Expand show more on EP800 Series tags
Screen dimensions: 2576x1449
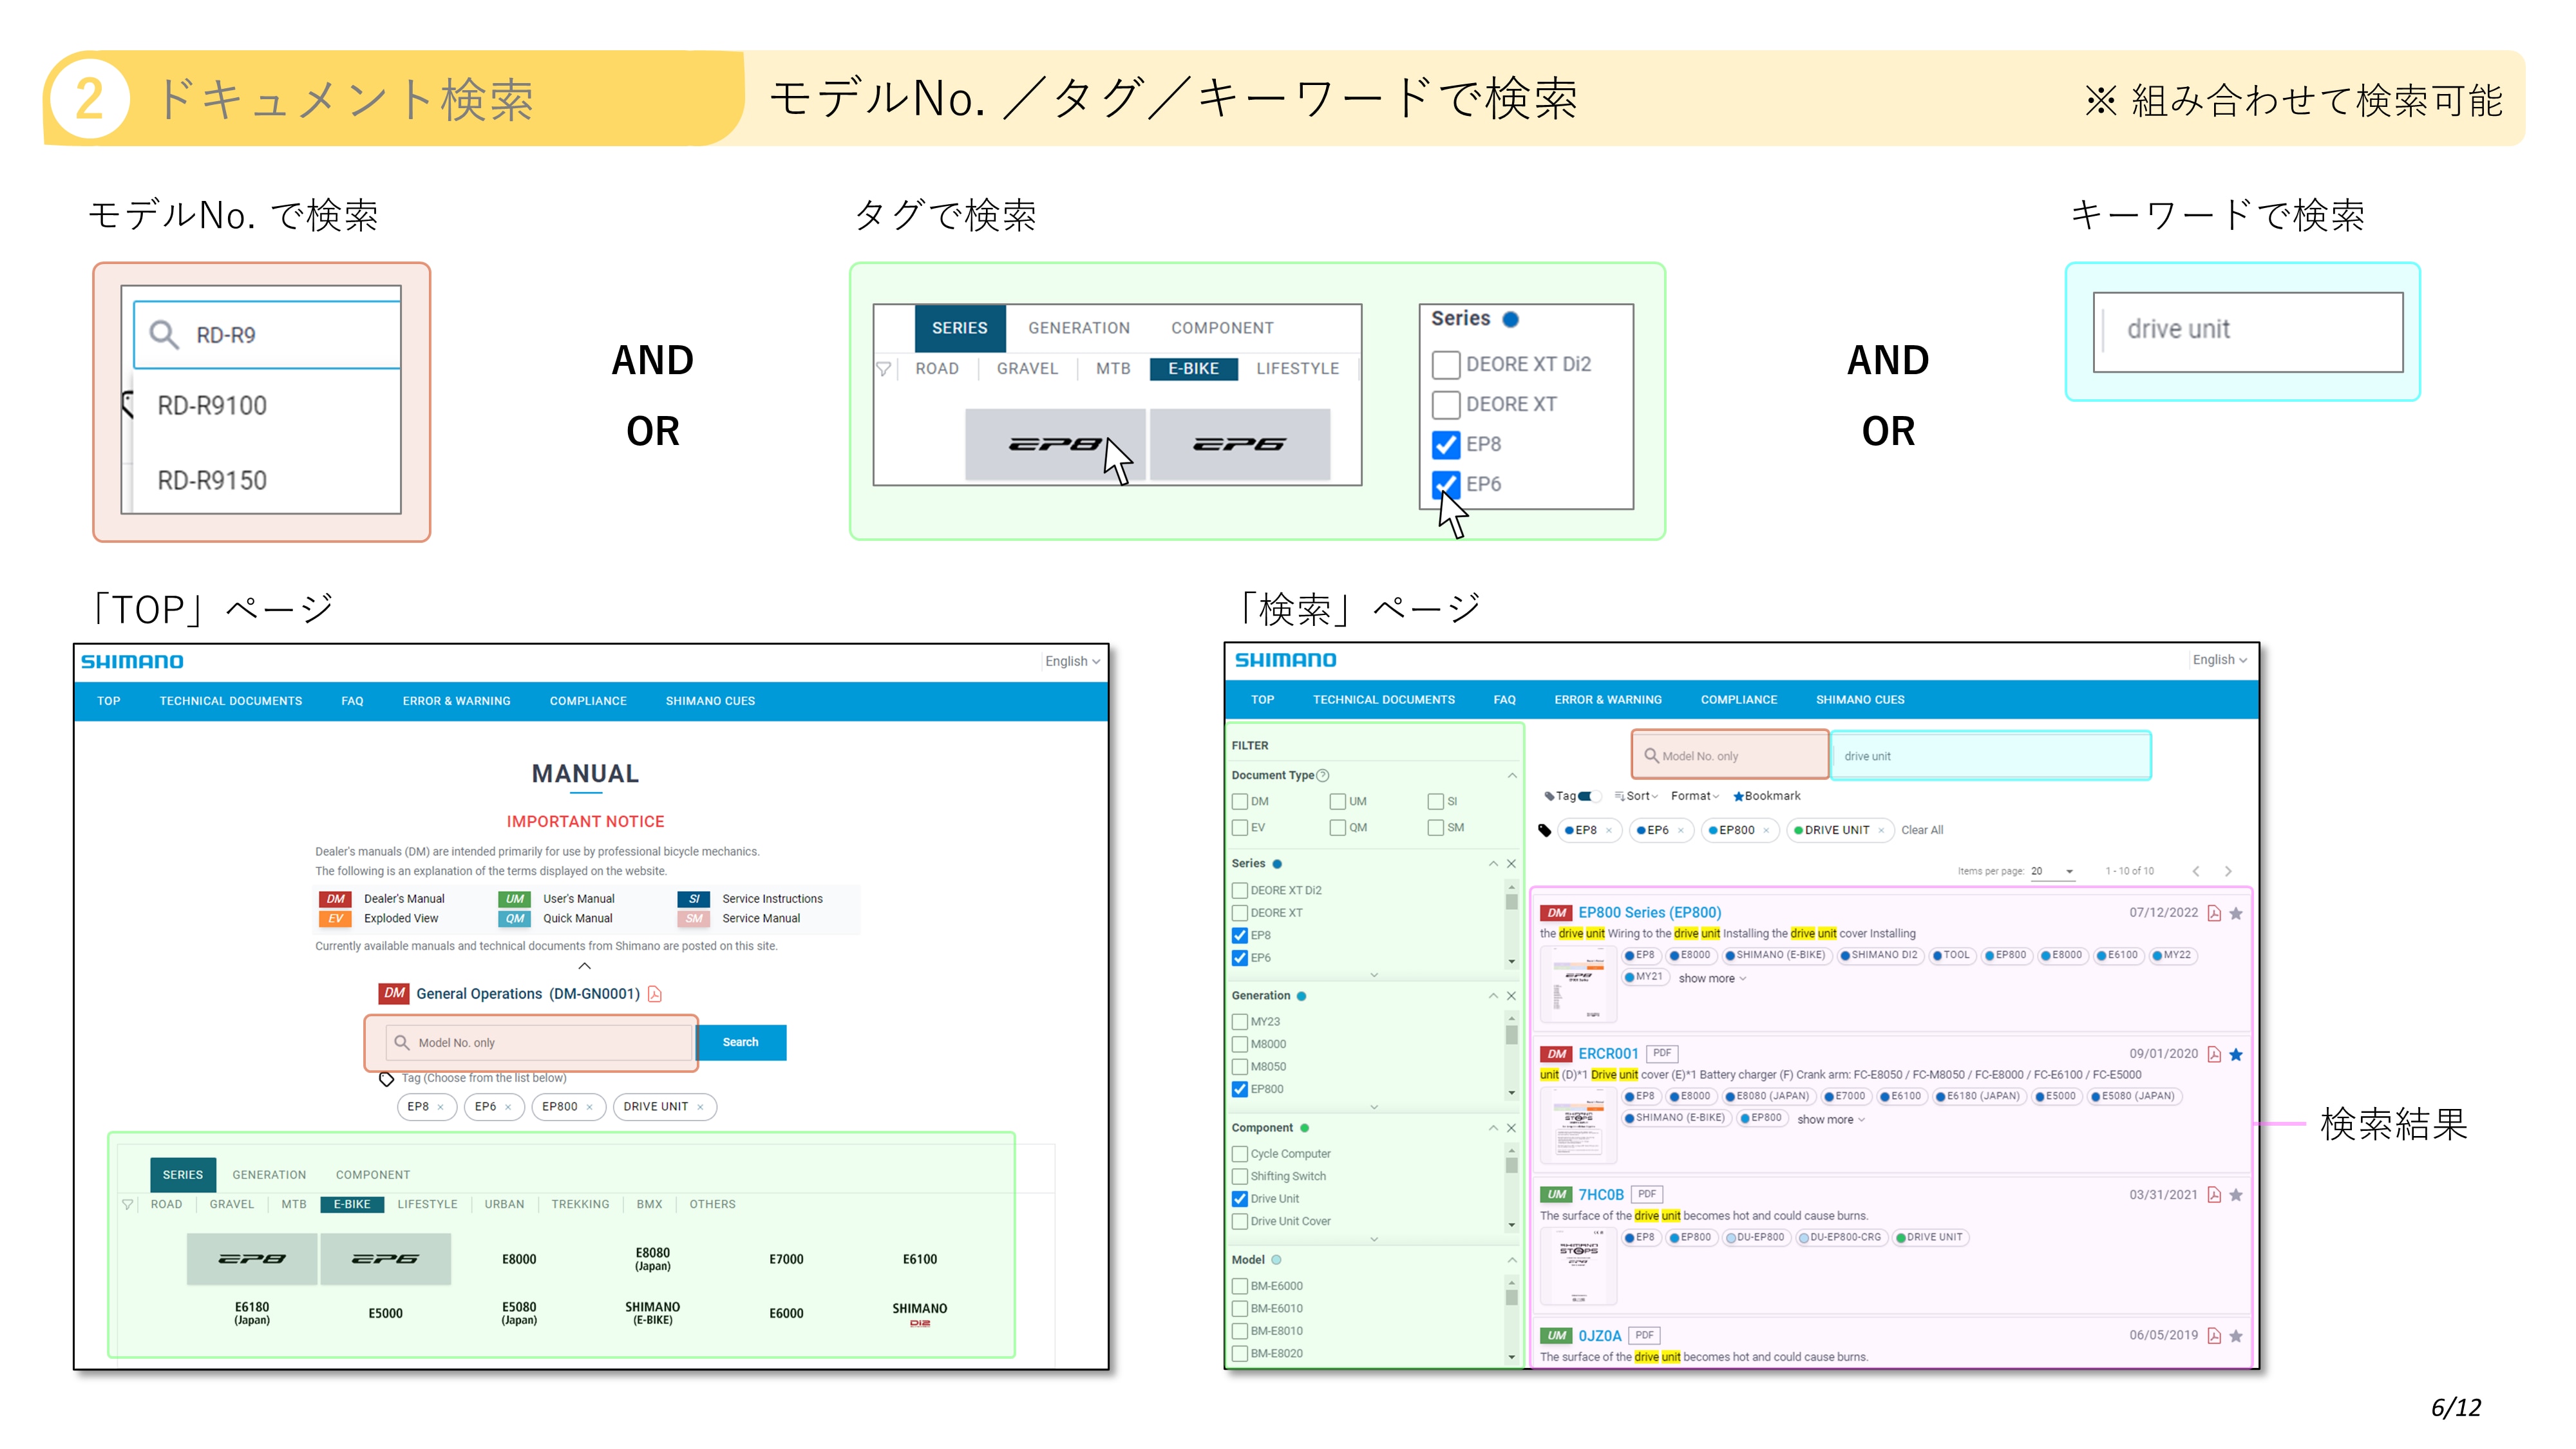pos(1712,979)
